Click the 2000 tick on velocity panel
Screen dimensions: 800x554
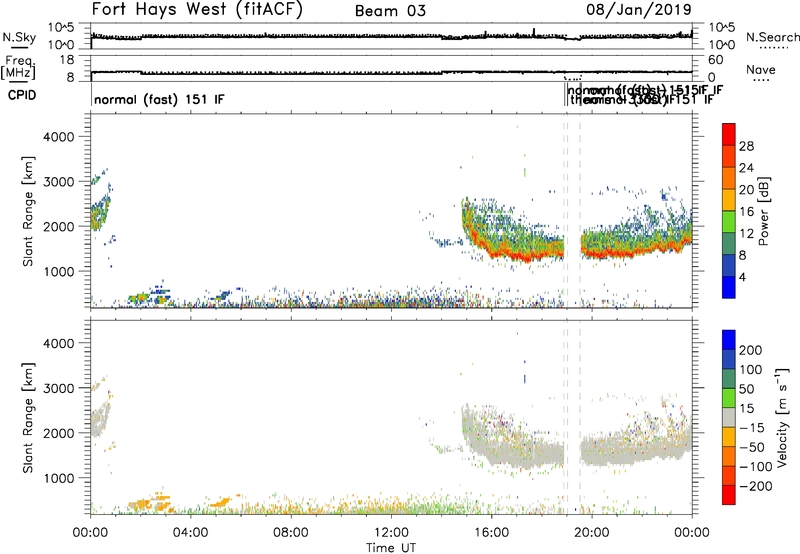click(59, 433)
